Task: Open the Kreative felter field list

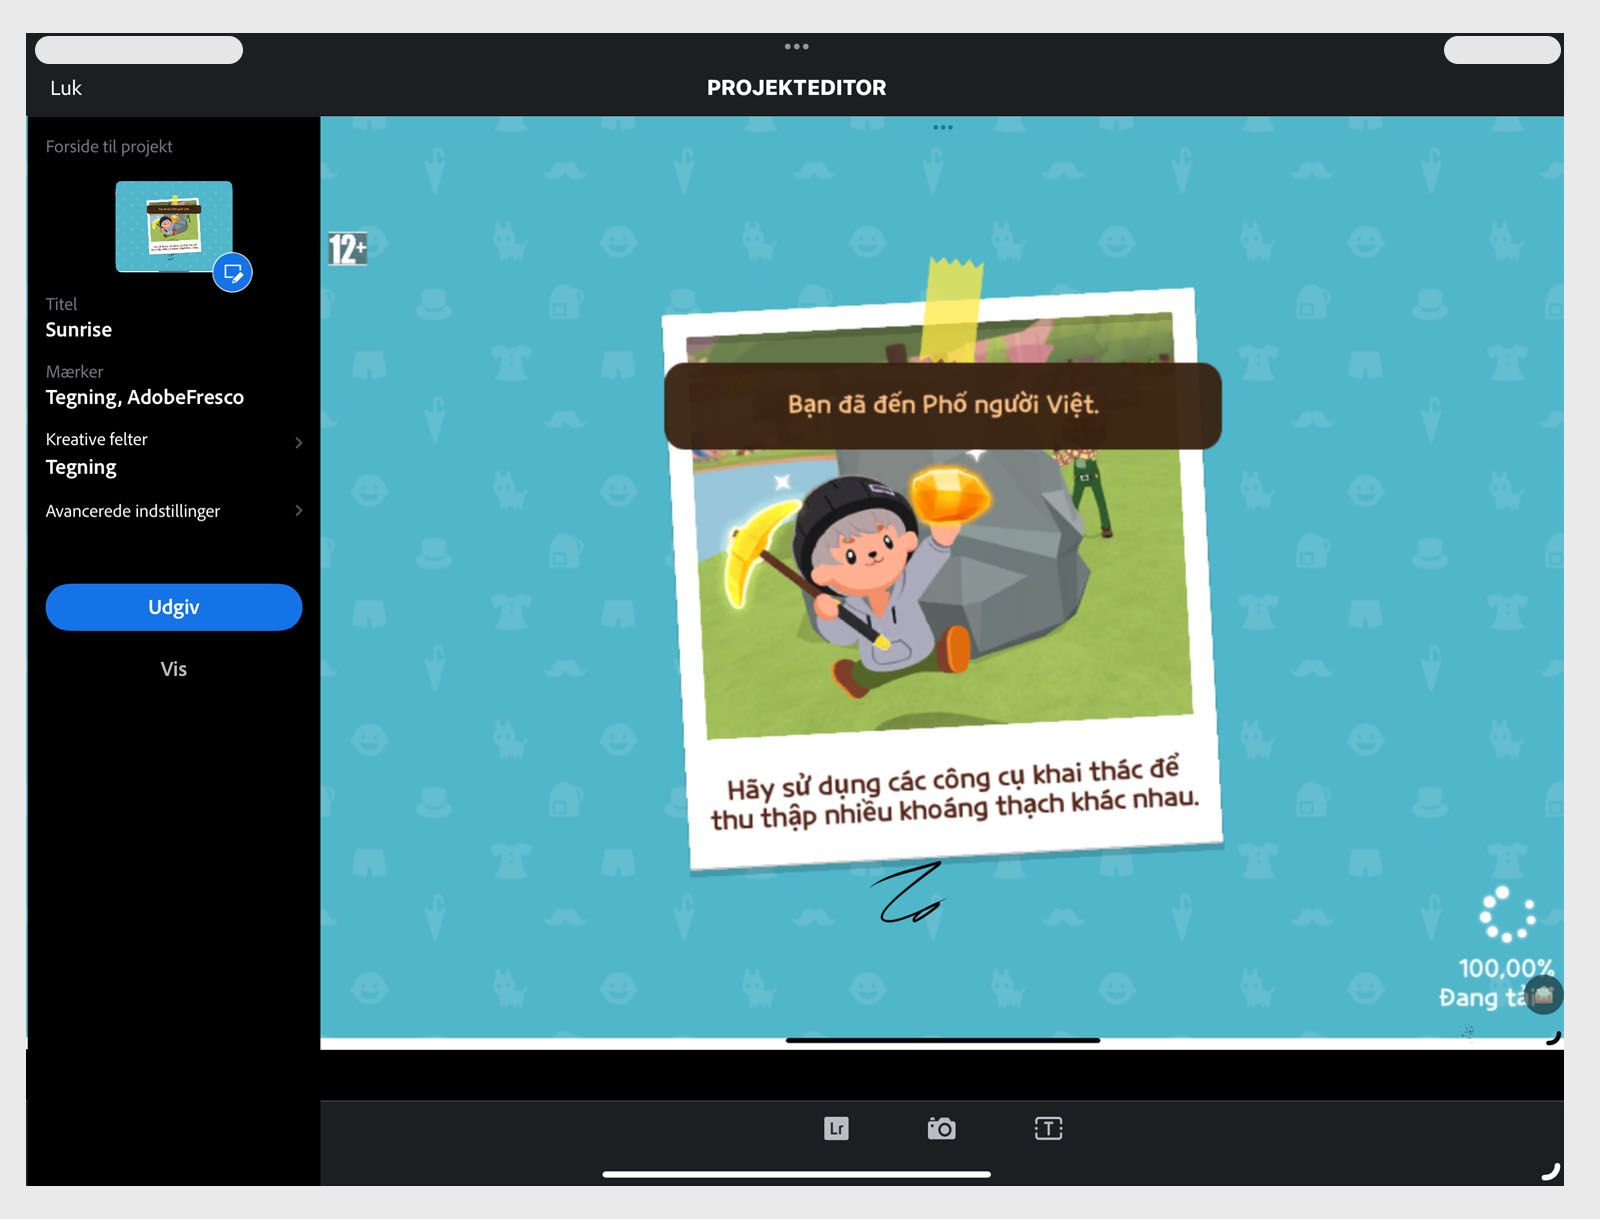Action: coord(174,454)
